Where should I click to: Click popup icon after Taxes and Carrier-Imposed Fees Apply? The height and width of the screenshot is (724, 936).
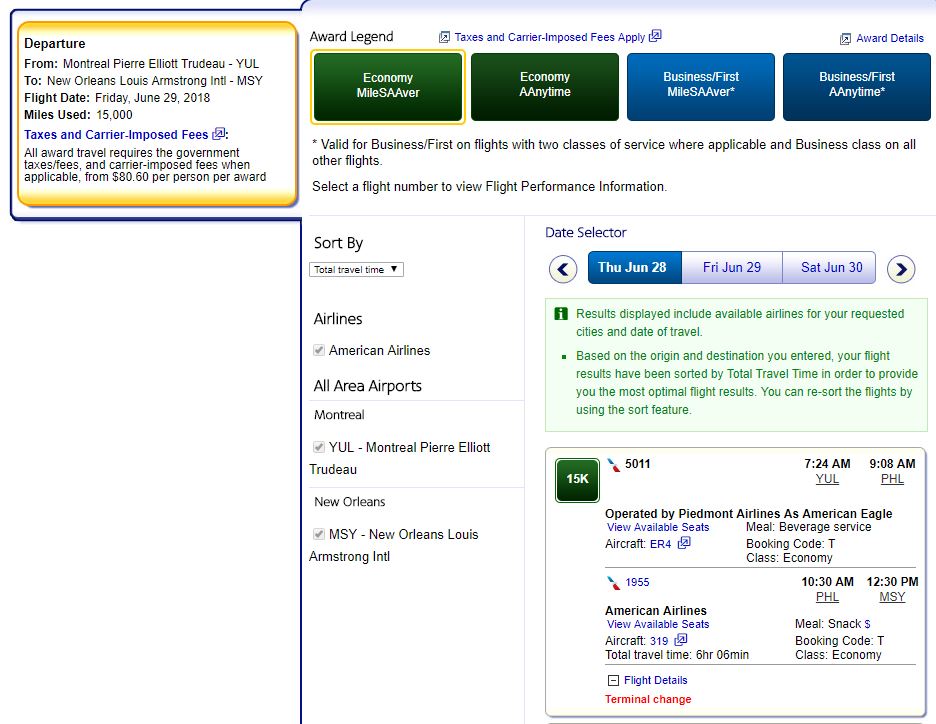655,36
